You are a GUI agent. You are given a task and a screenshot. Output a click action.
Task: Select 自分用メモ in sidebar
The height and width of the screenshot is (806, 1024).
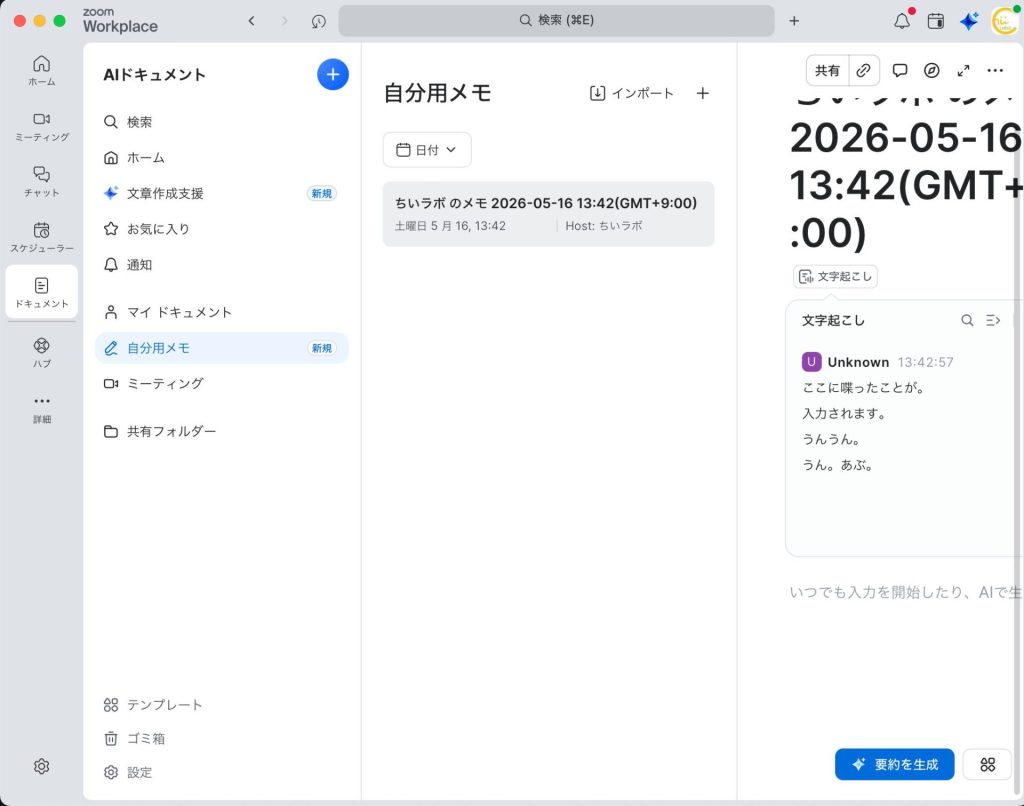pyautogui.click(x=222, y=348)
